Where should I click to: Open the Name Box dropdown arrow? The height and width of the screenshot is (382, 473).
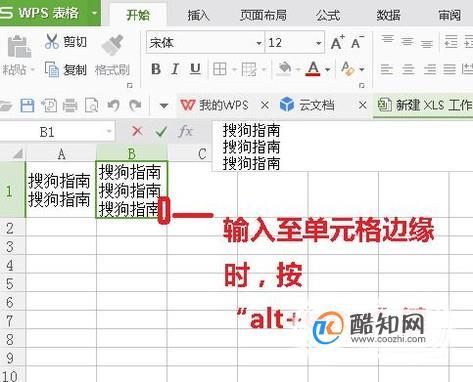(x=109, y=132)
